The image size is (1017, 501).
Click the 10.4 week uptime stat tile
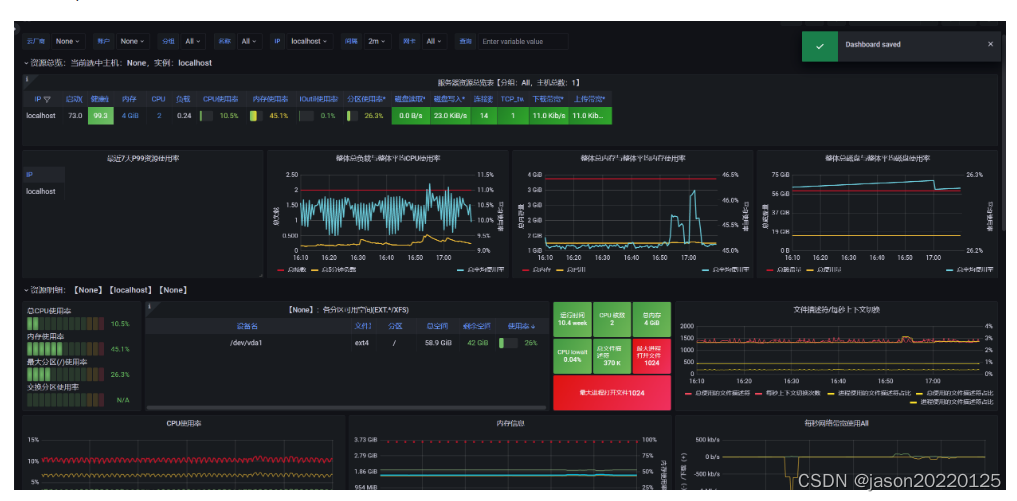coord(572,319)
